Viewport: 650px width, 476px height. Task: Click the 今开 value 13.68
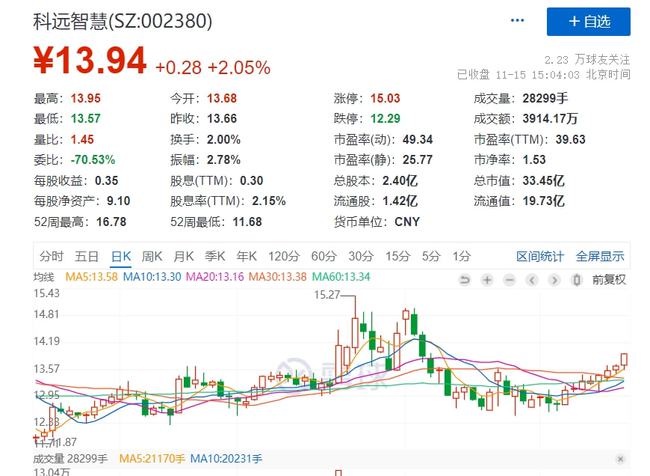[x=222, y=98]
